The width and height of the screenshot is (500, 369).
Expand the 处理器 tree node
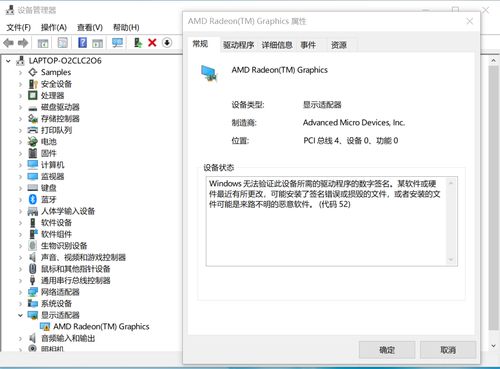(20, 96)
